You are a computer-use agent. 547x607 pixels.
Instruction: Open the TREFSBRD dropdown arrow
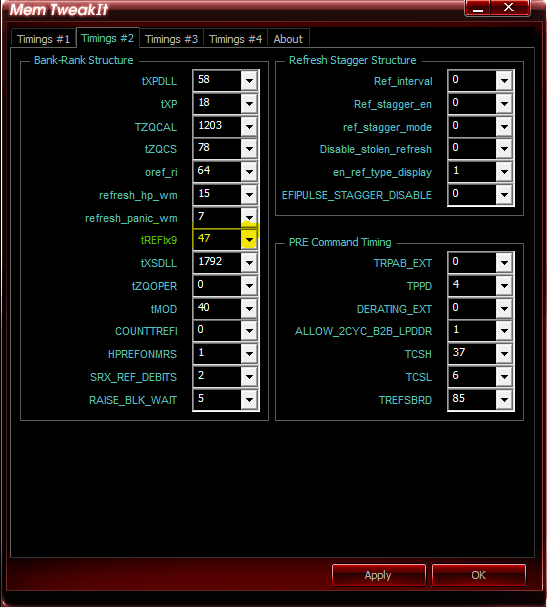[504, 400]
